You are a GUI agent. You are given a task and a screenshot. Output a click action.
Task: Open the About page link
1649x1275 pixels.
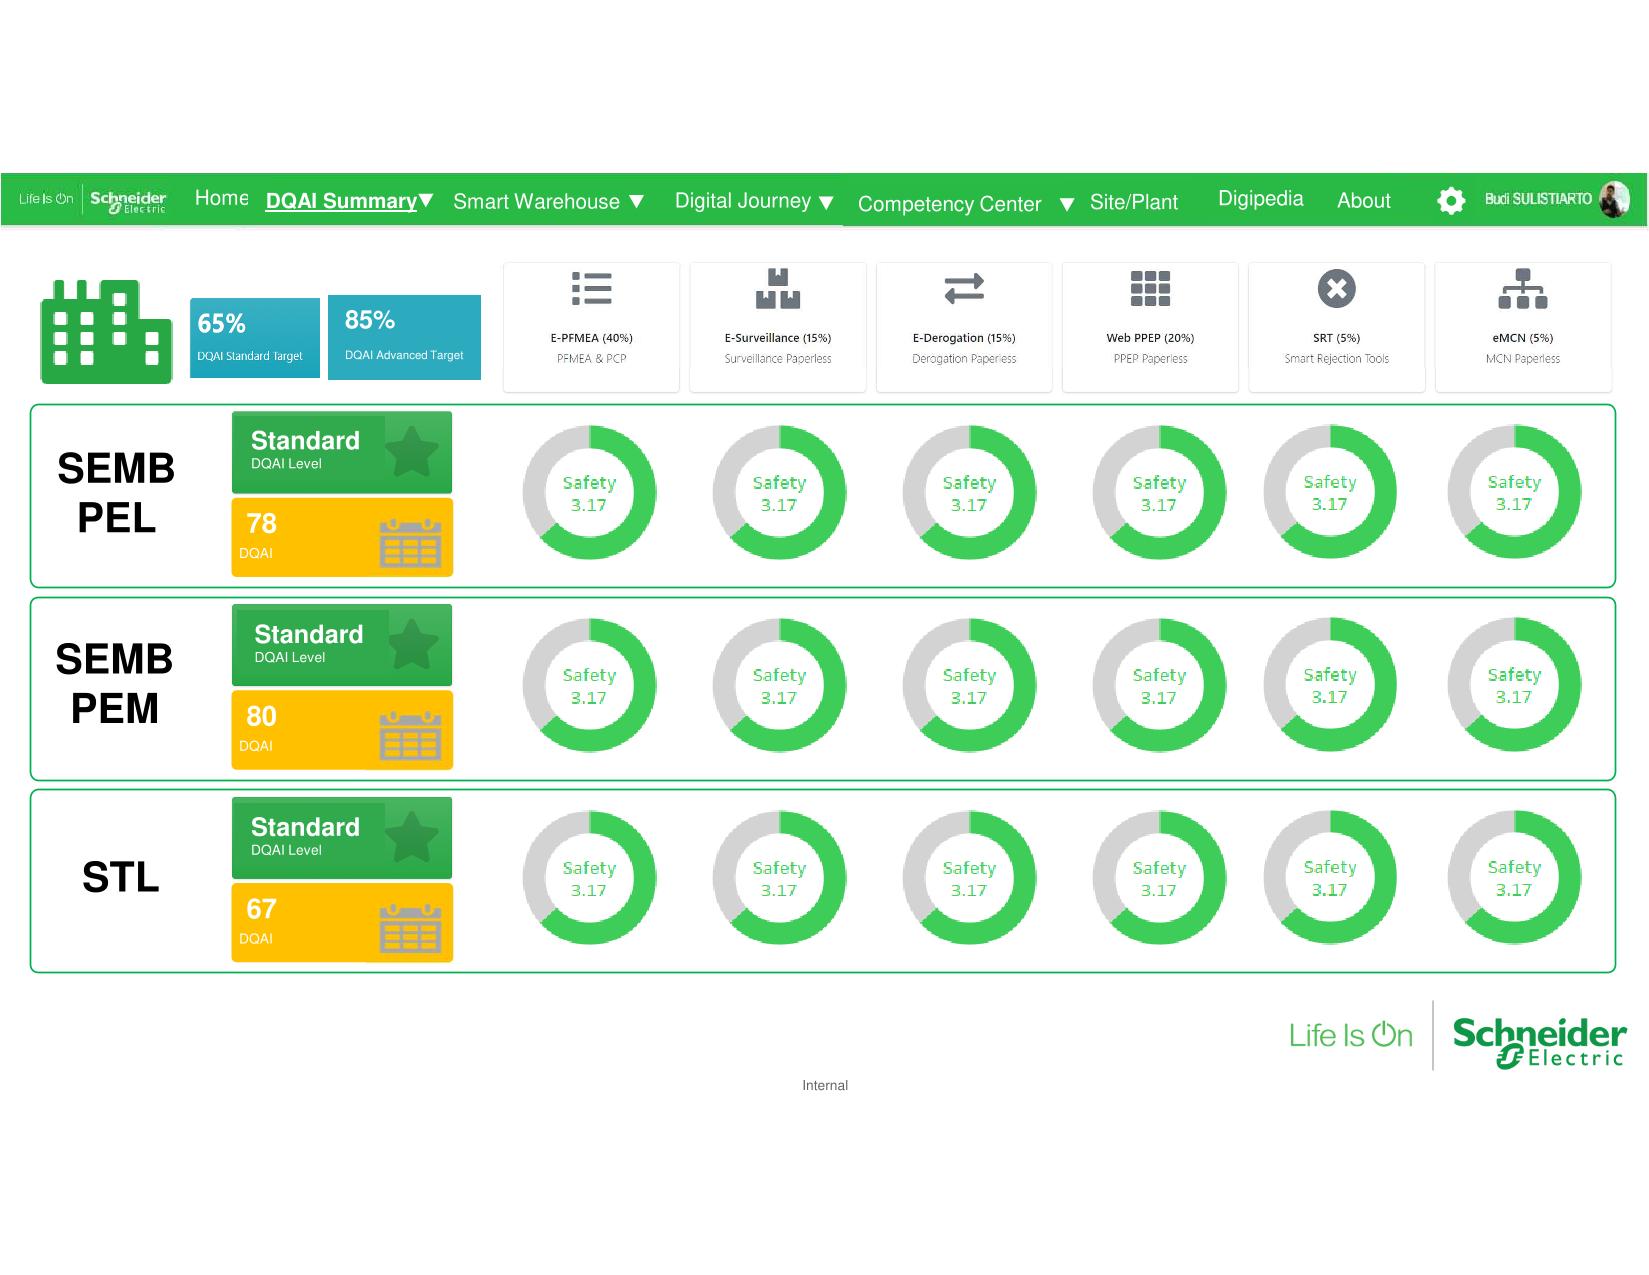[x=1363, y=200]
